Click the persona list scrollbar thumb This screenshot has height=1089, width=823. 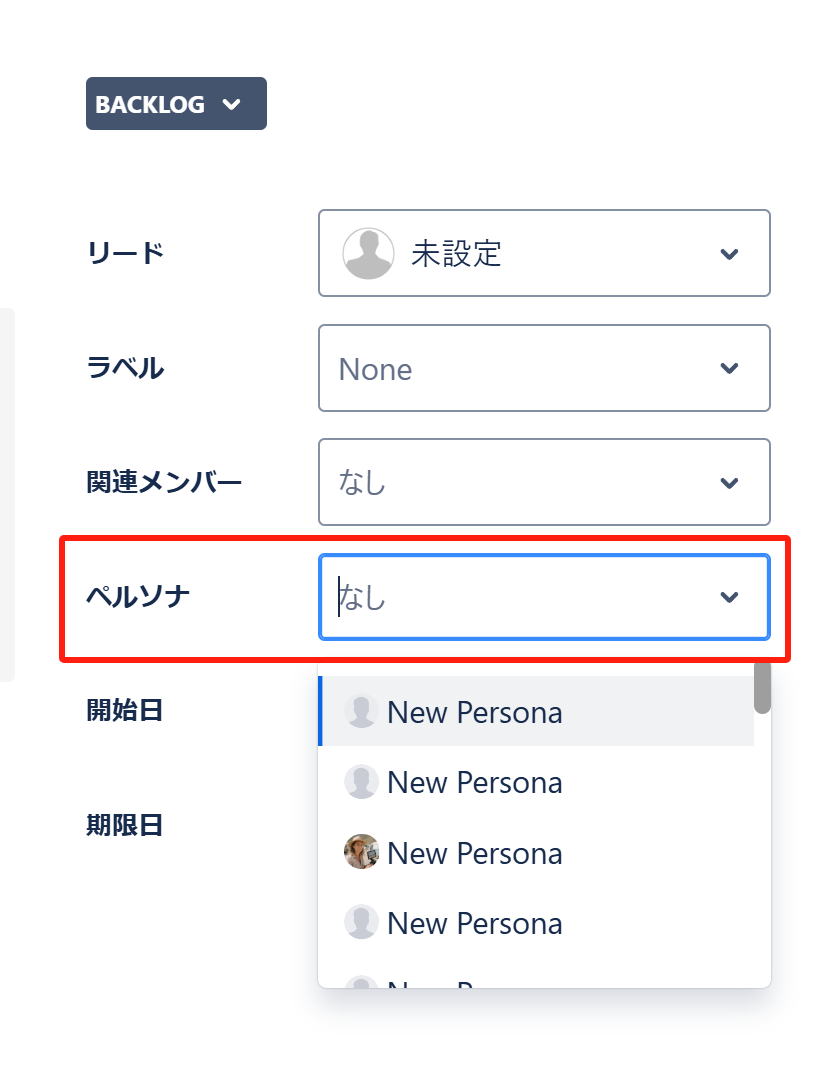762,688
